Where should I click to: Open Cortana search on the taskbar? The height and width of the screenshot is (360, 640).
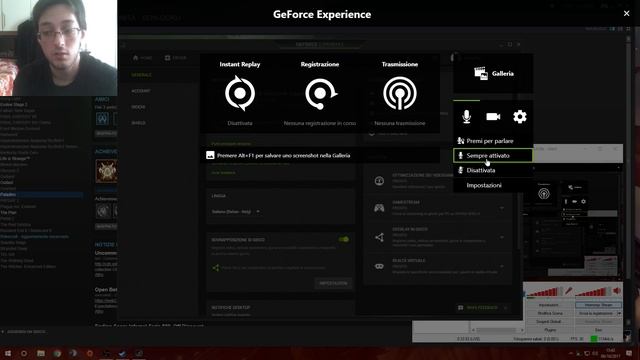coord(24,353)
